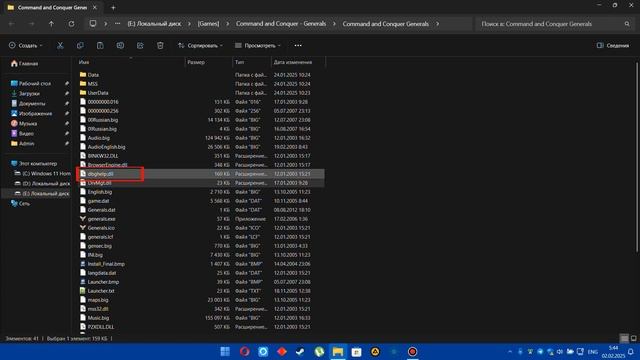This screenshot has width=640, height=360.
Task: Click the Microsoft Store taskbar icon
Action: pyautogui.click(x=356, y=351)
